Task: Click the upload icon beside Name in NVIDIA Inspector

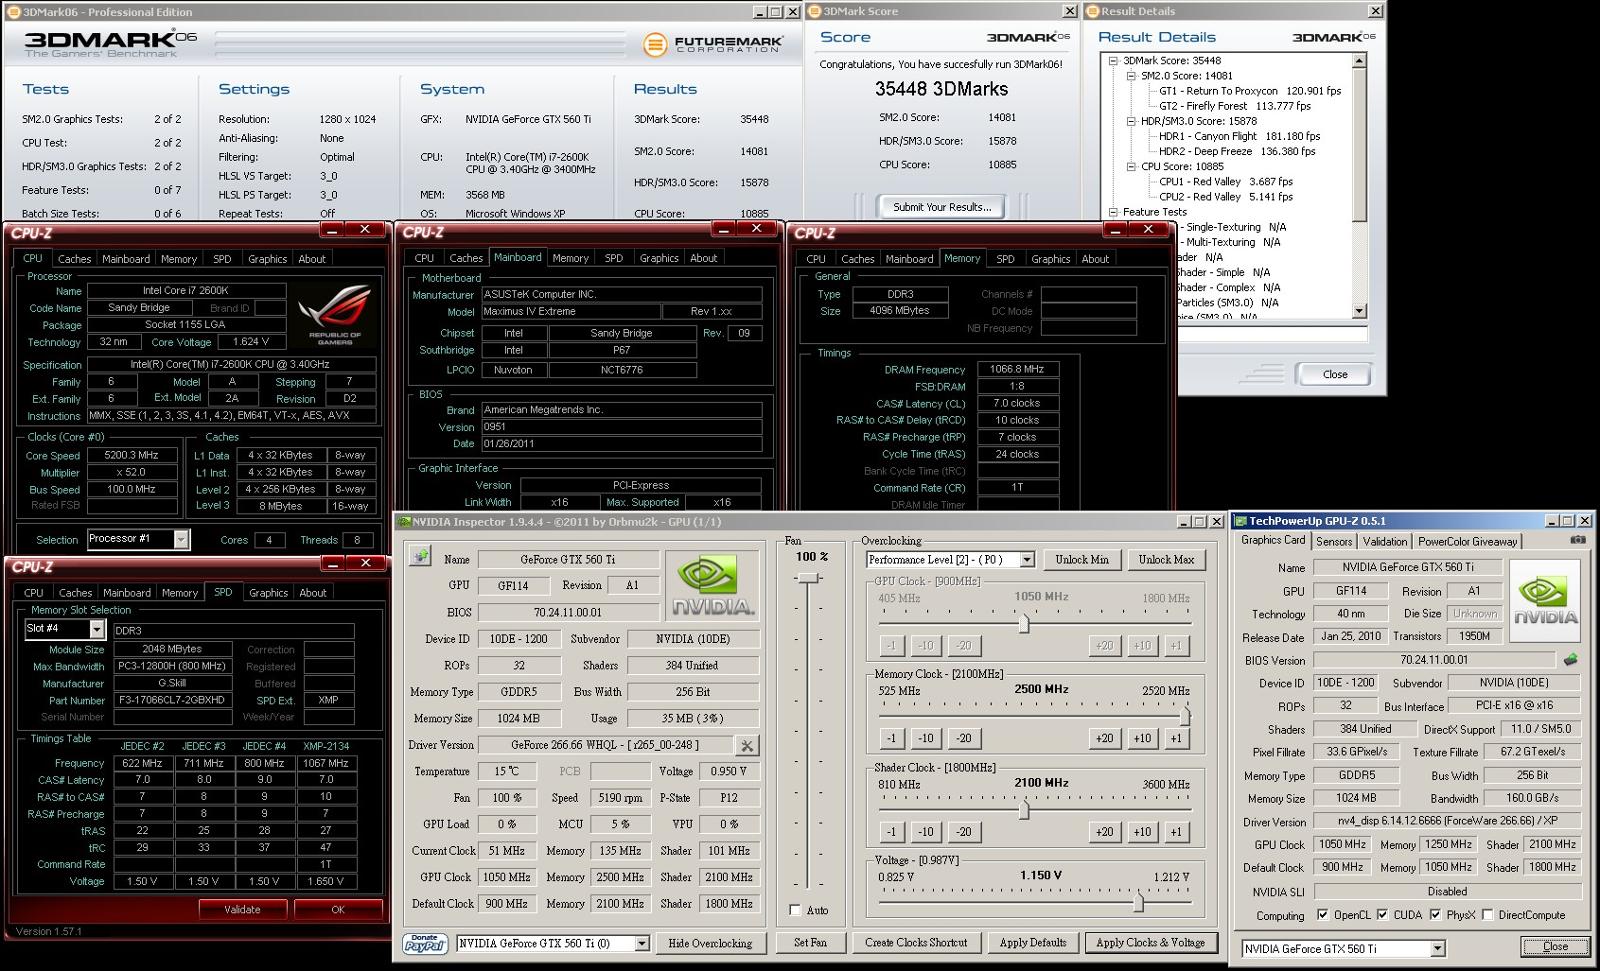Action: click(x=420, y=557)
